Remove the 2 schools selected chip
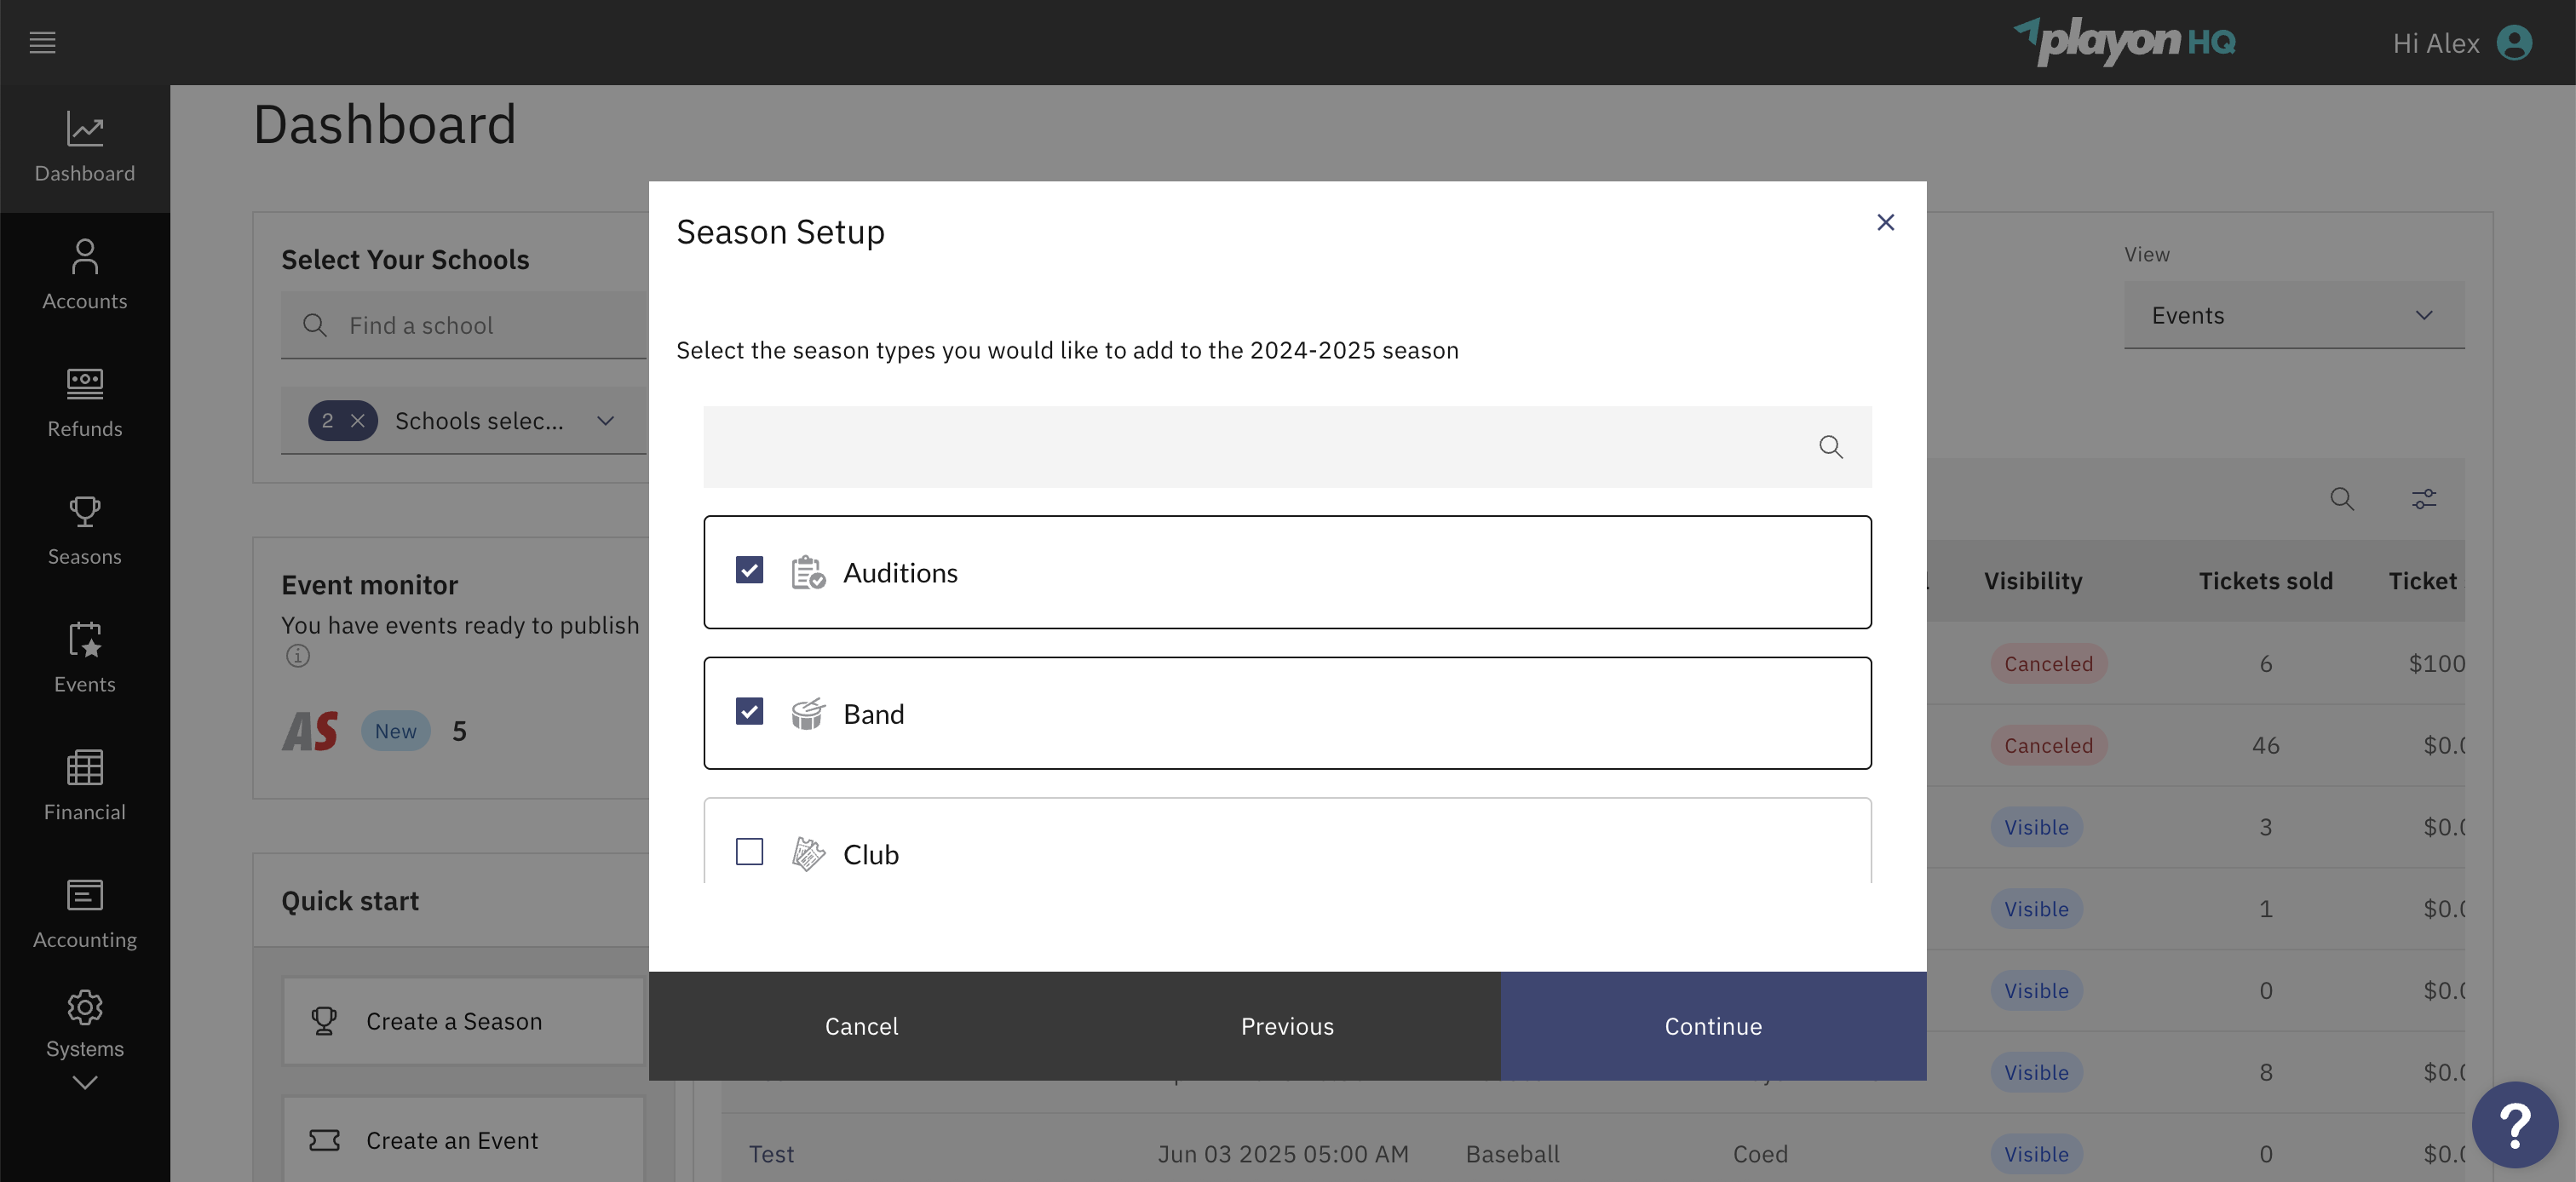Image resolution: width=2576 pixels, height=1182 pixels. pyautogui.click(x=357, y=421)
